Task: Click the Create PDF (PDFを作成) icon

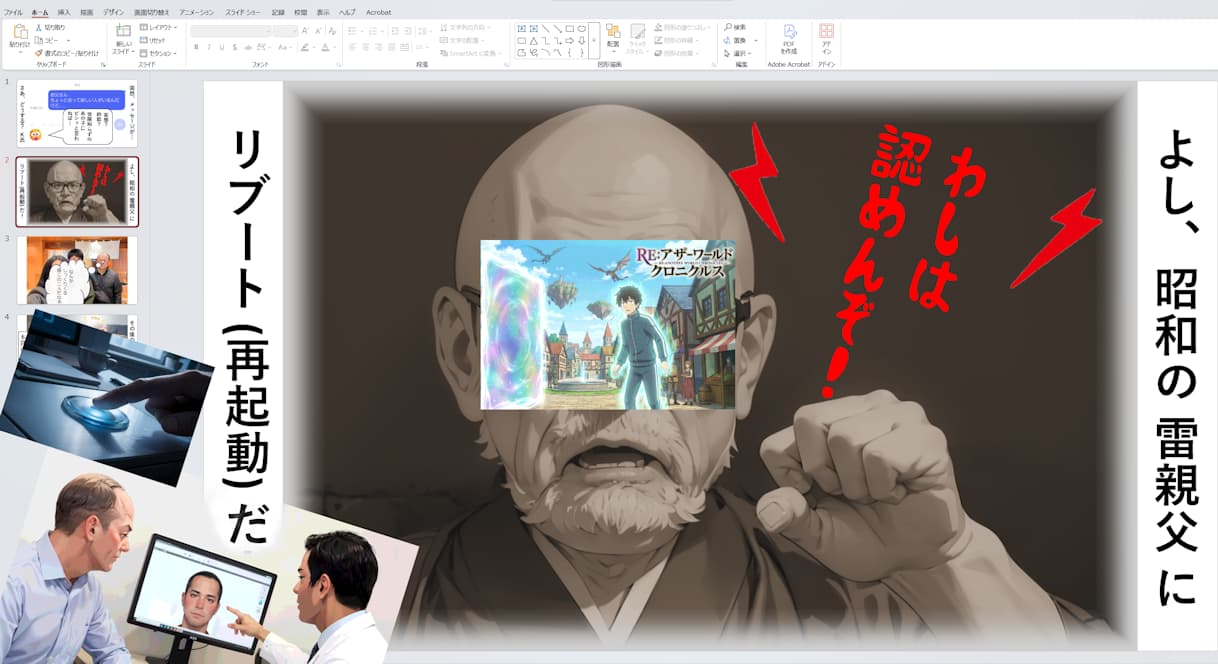Action: 788,37
